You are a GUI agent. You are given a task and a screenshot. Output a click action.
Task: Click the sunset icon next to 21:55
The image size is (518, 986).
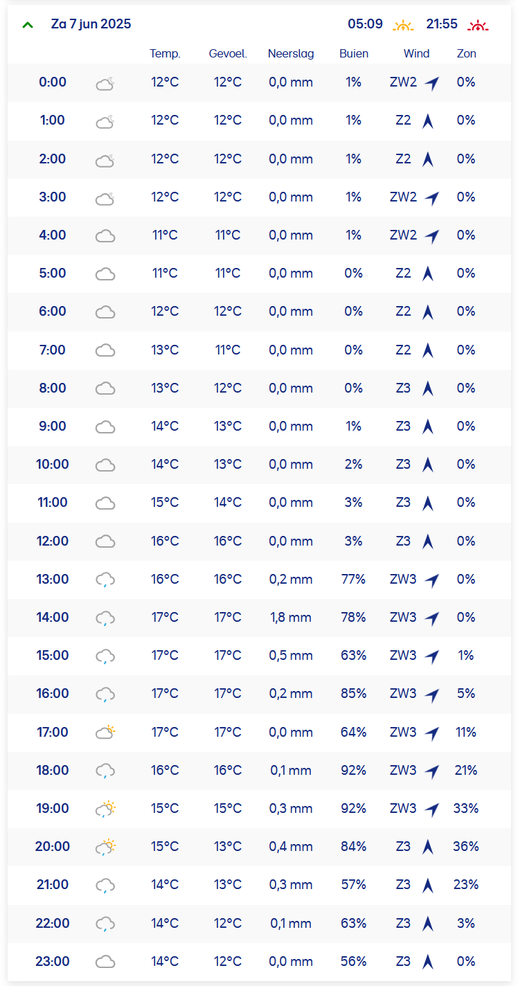[478, 26]
